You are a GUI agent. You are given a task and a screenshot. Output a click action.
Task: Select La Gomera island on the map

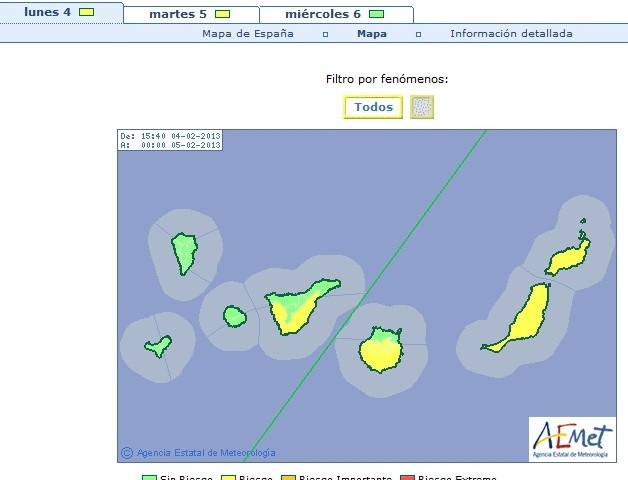[x=234, y=316]
